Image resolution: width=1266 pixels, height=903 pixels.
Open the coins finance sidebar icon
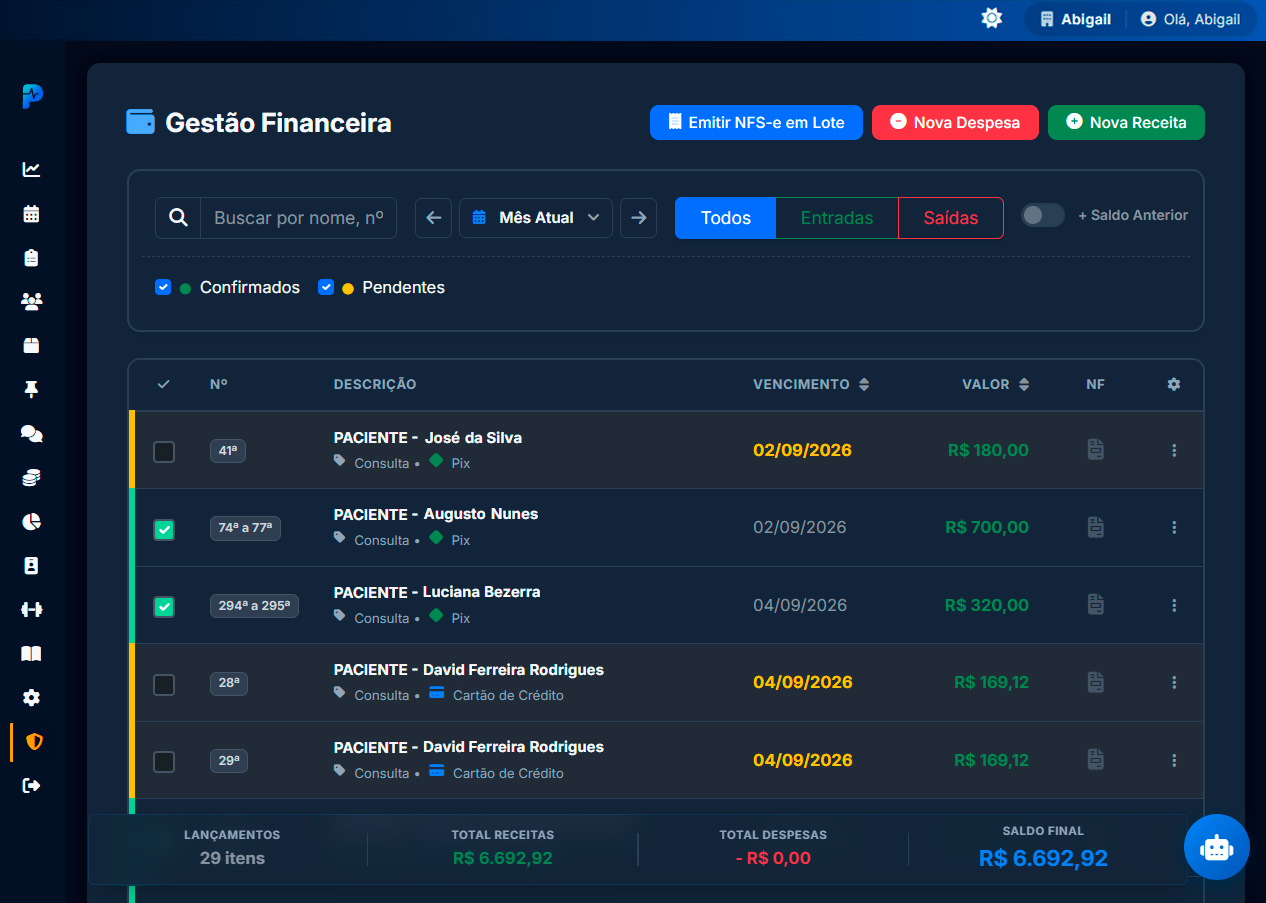[x=31, y=477]
